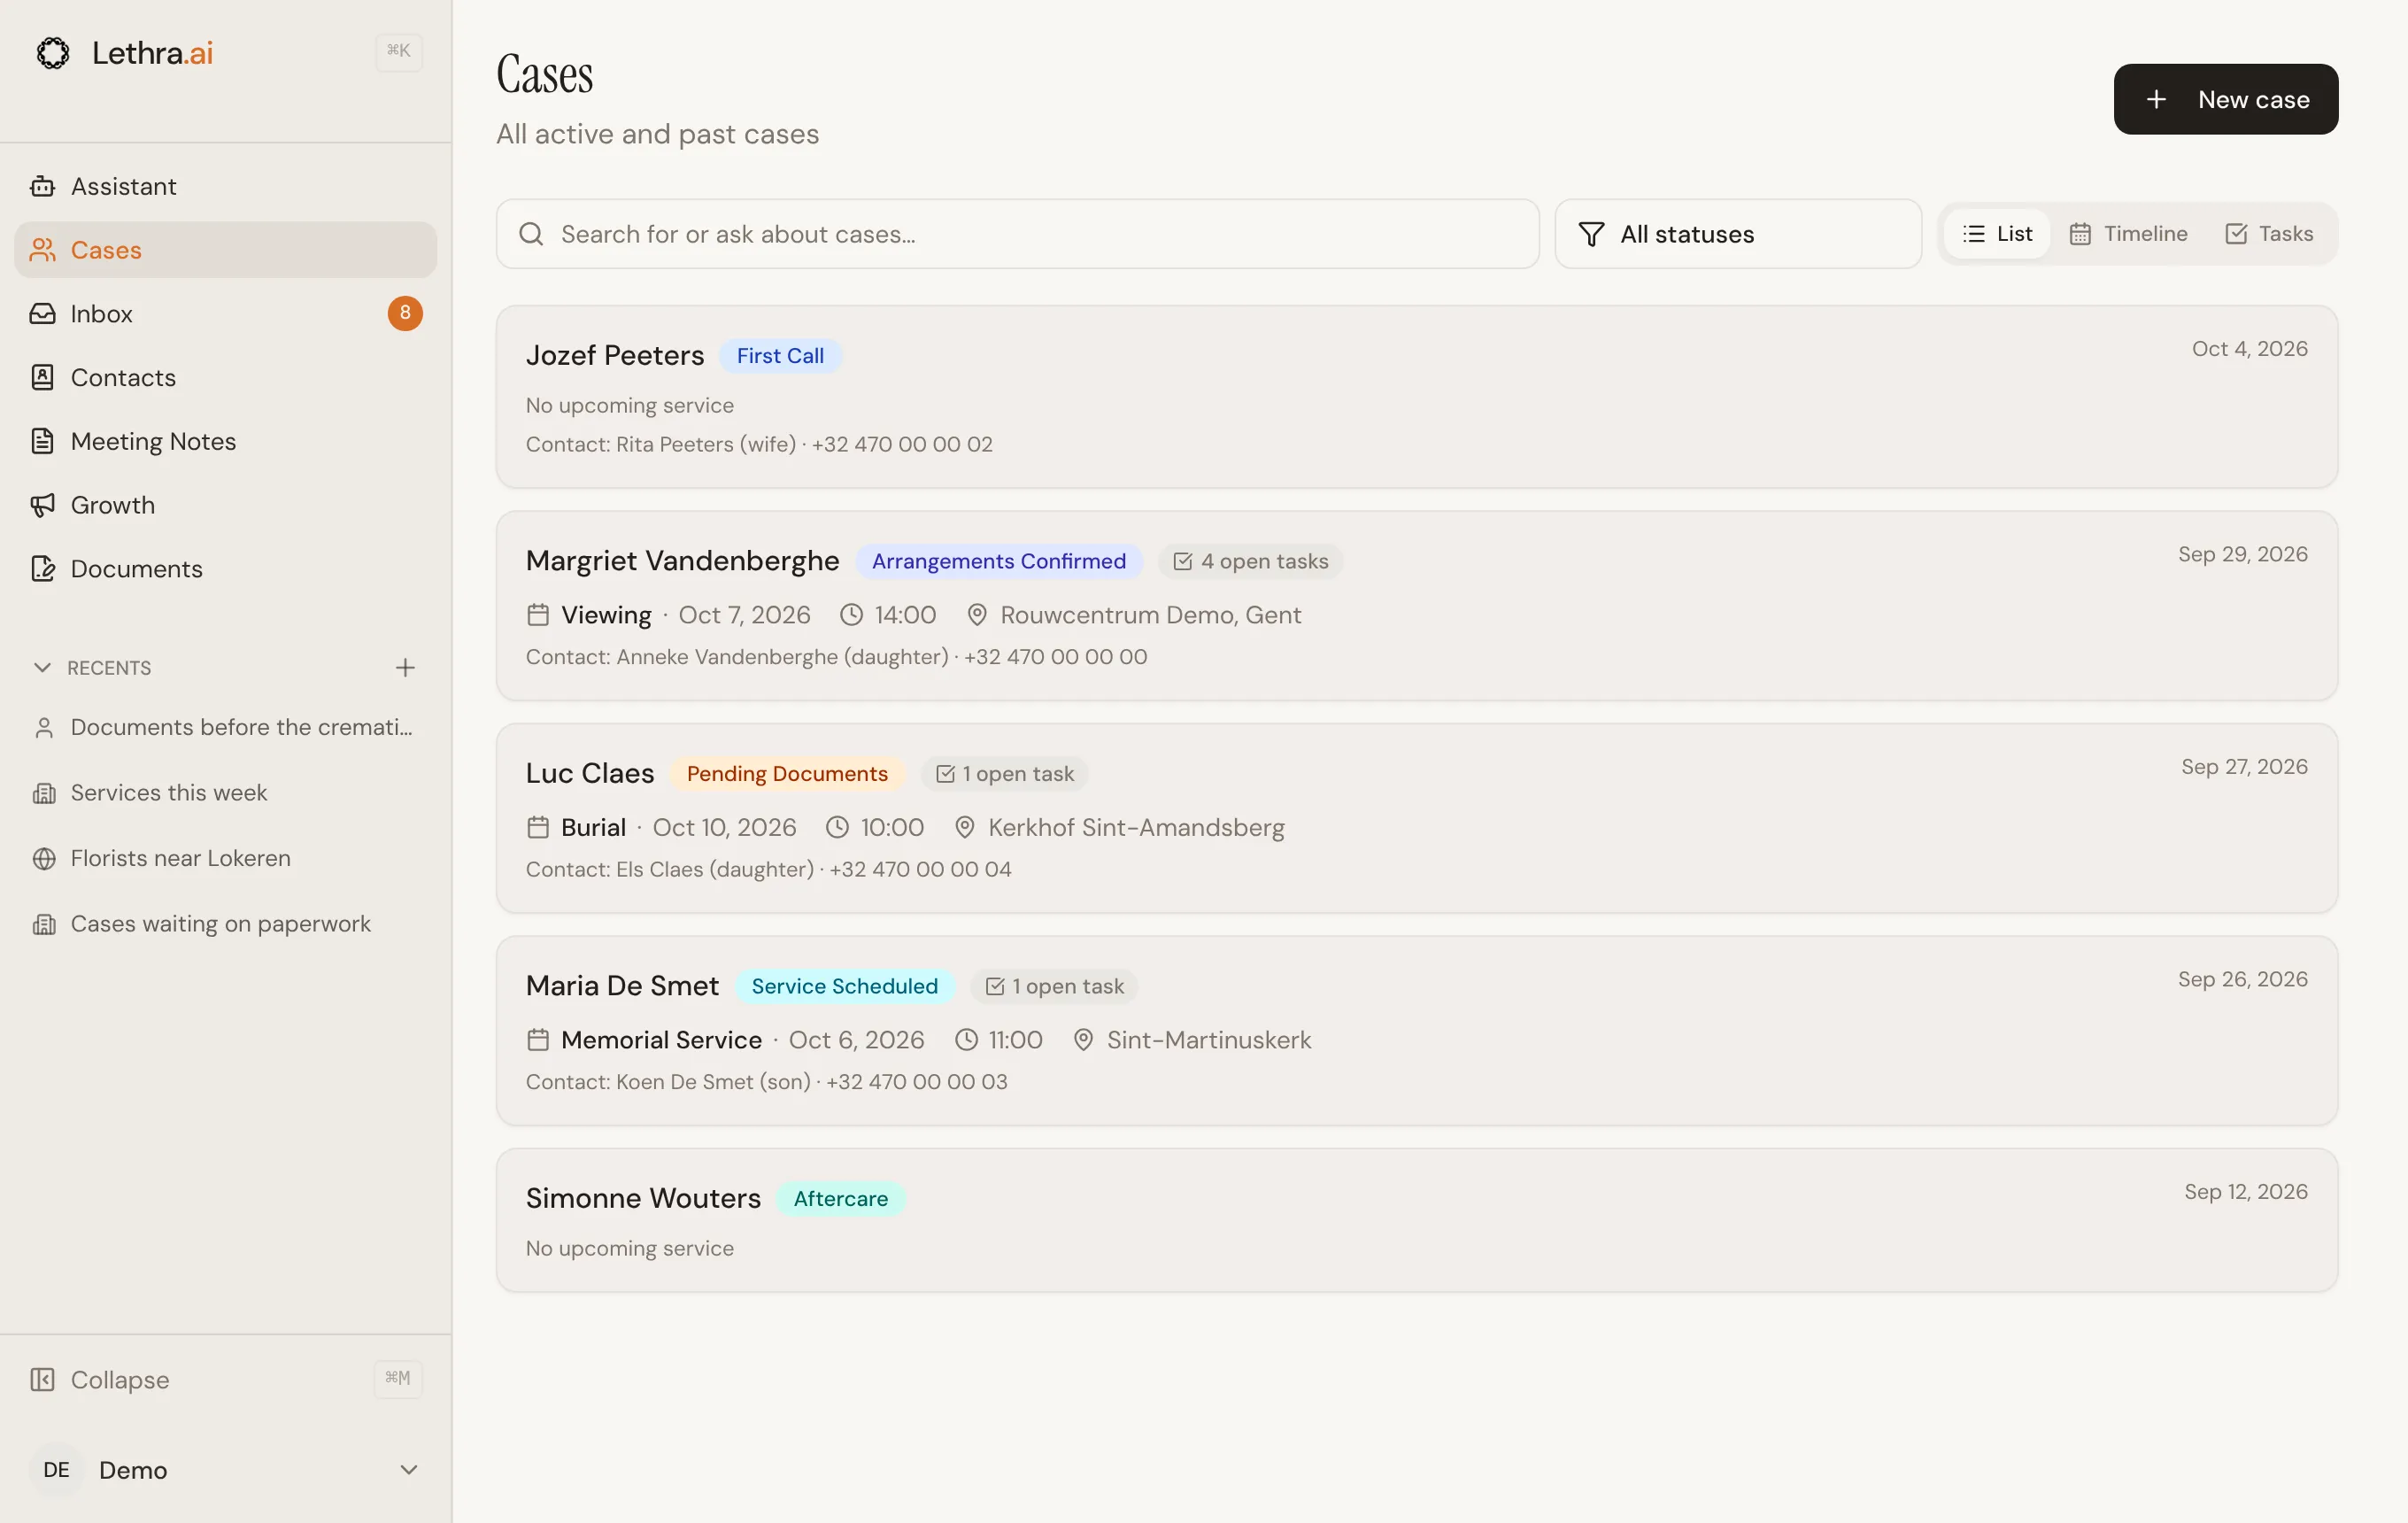Click the Service Scheduled badge

click(x=844, y=986)
